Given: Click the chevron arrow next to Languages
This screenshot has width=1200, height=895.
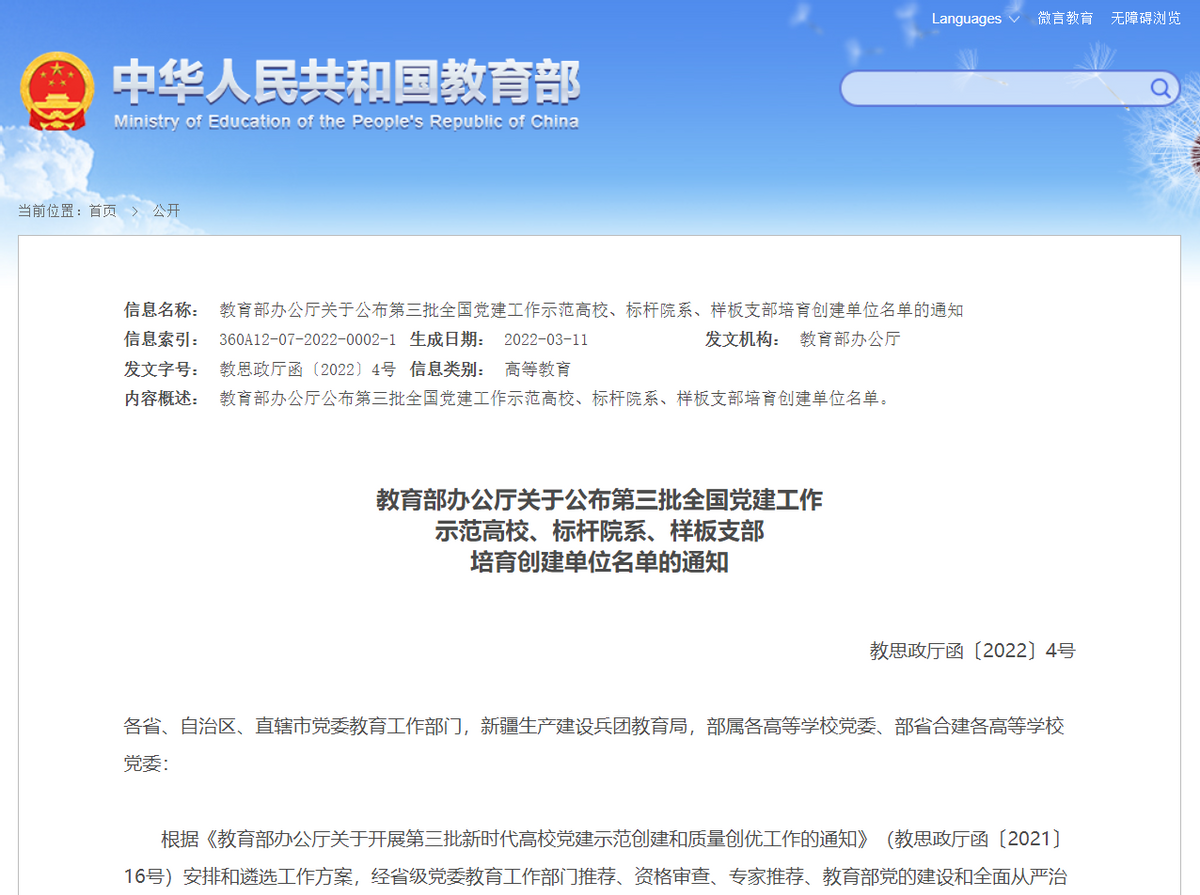Looking at the screenshot, I should (x=1013, y=18).
